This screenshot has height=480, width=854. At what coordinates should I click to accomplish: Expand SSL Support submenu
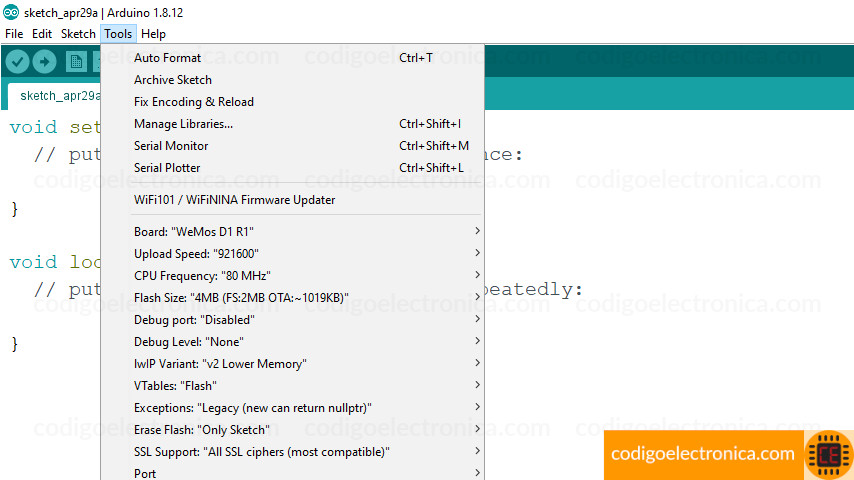click(x=292, y=452)
